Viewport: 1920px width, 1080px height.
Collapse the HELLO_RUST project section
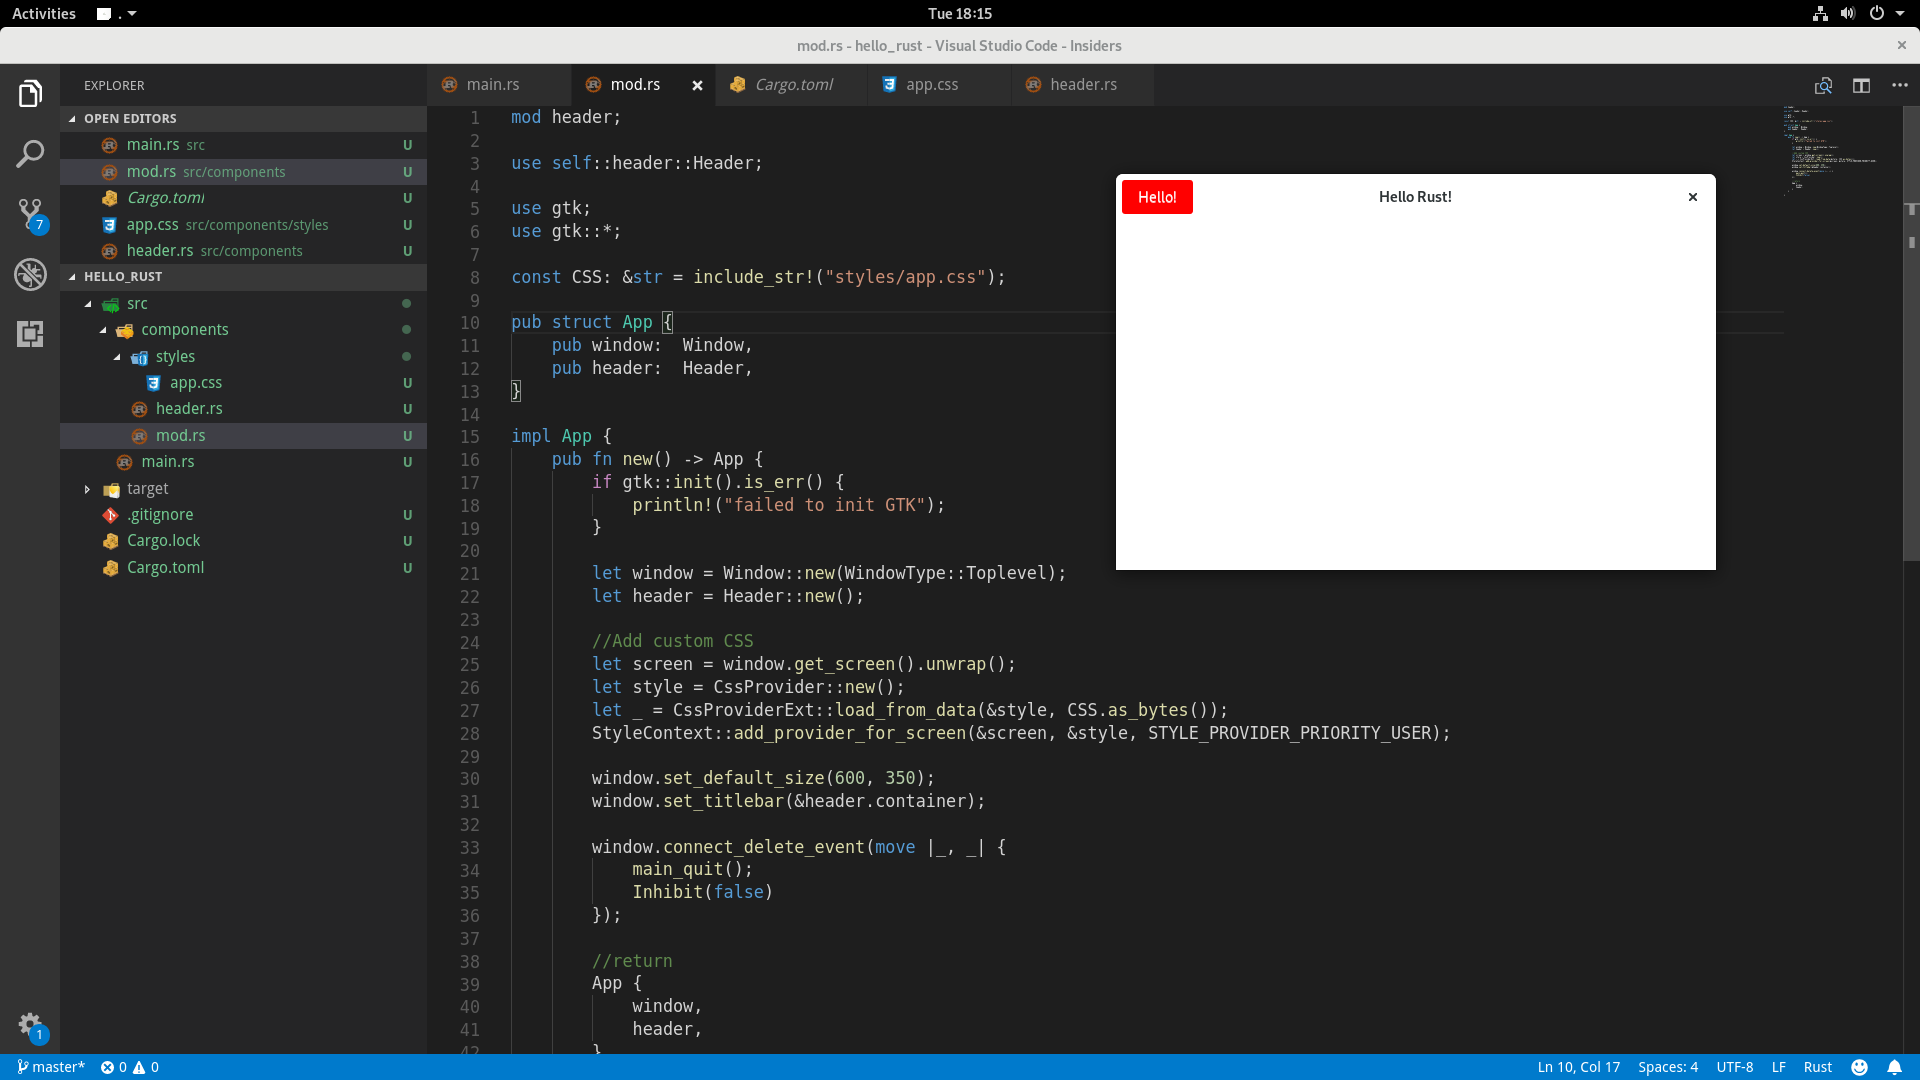pos(72,277)
